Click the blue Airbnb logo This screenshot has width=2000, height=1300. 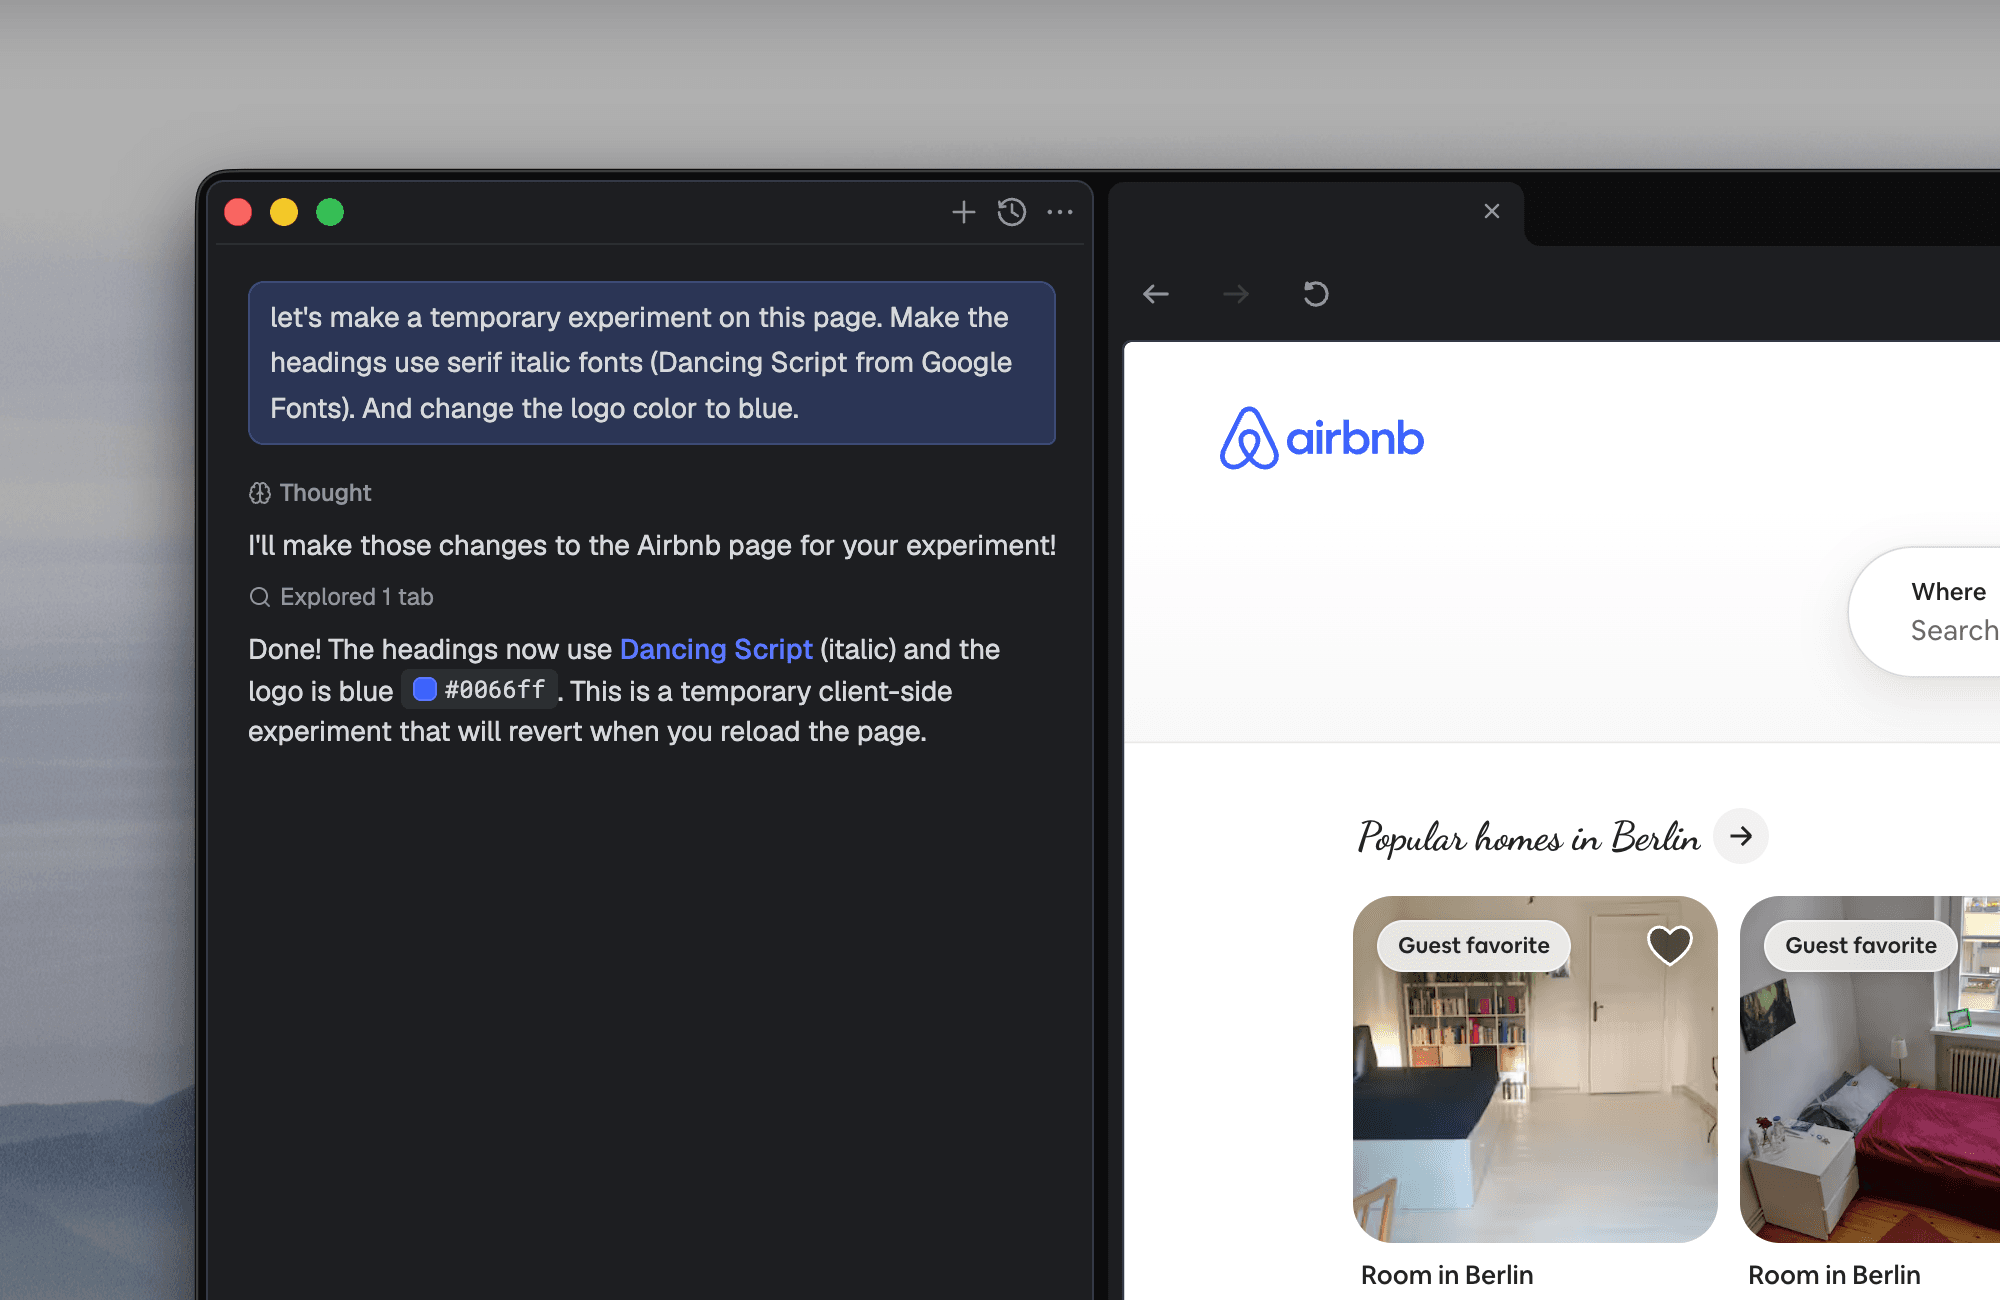click(1322, 437)
